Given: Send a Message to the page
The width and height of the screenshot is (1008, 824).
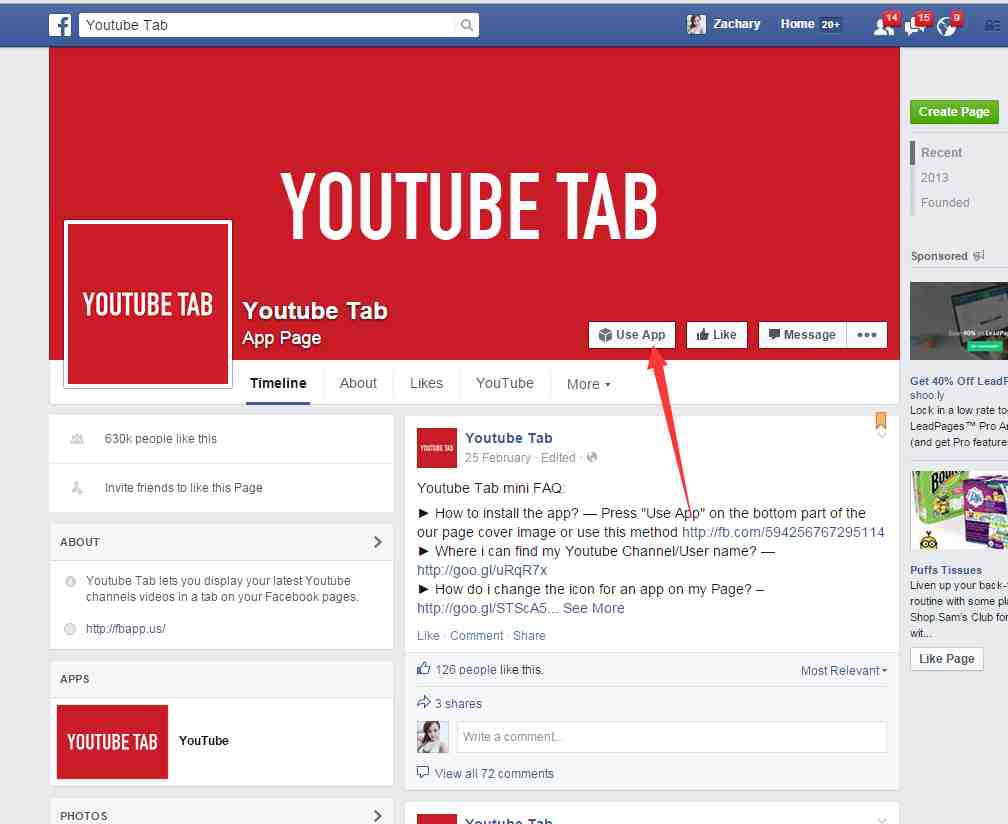Looking at the screenshot, I should 802,335.
